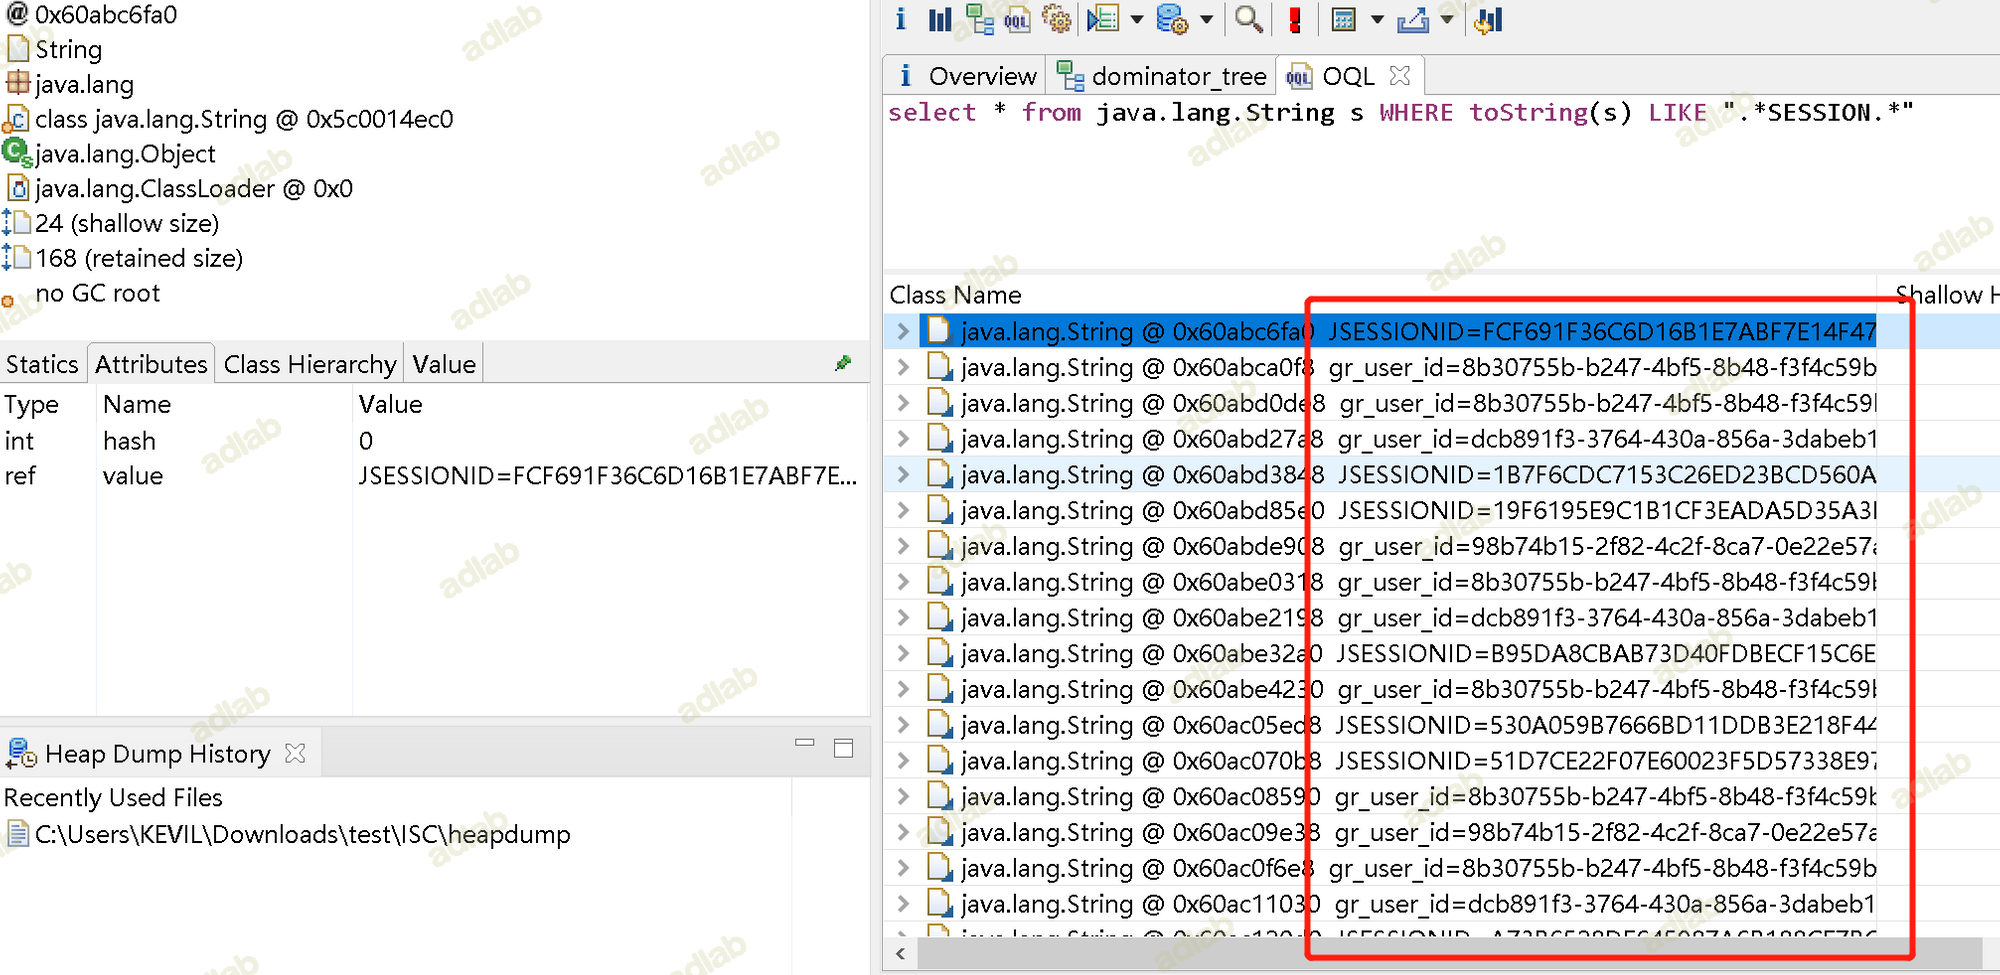This screenshot has width=2000, height=975.
Task: Open Run Expert System Test dropdown arrow
Action: tap(1137, 19)
